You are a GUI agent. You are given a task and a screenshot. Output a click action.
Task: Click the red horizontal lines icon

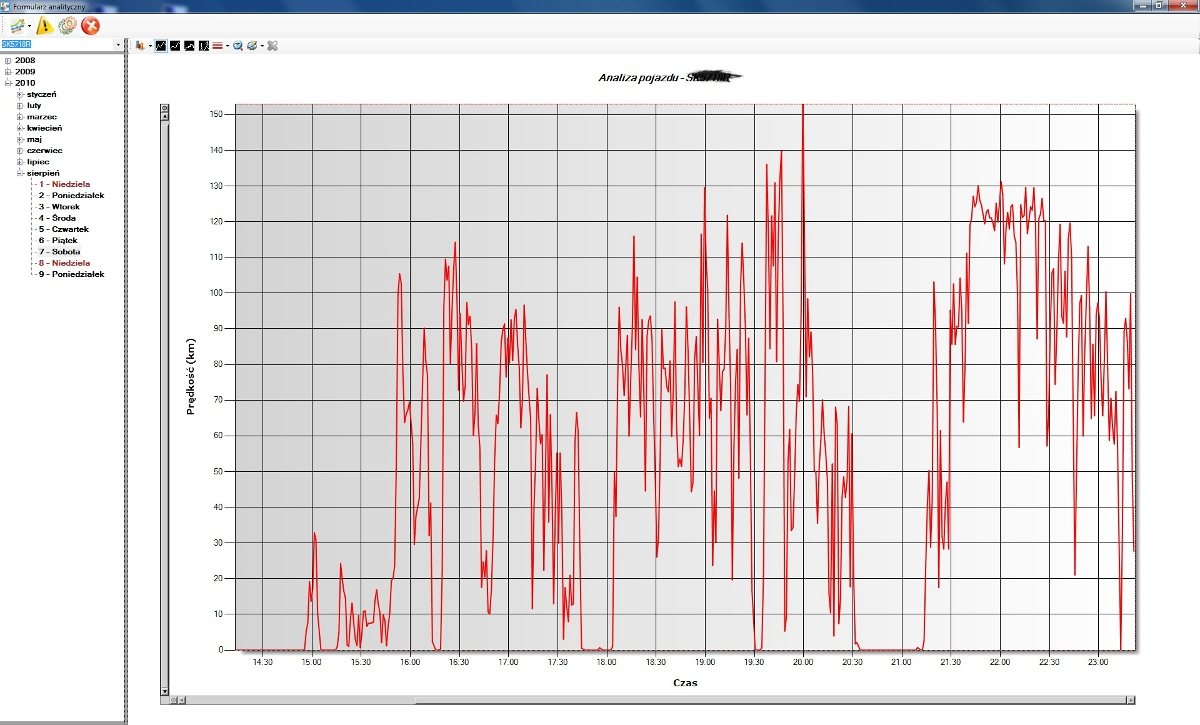(x=217, y=45)
